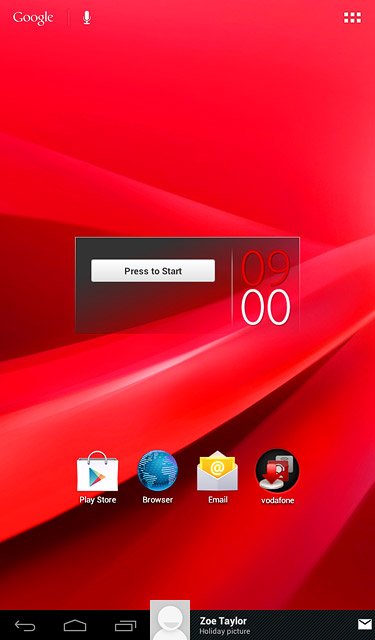Tap the Email label text
This screenshot has width=375, height=640.
217,500
